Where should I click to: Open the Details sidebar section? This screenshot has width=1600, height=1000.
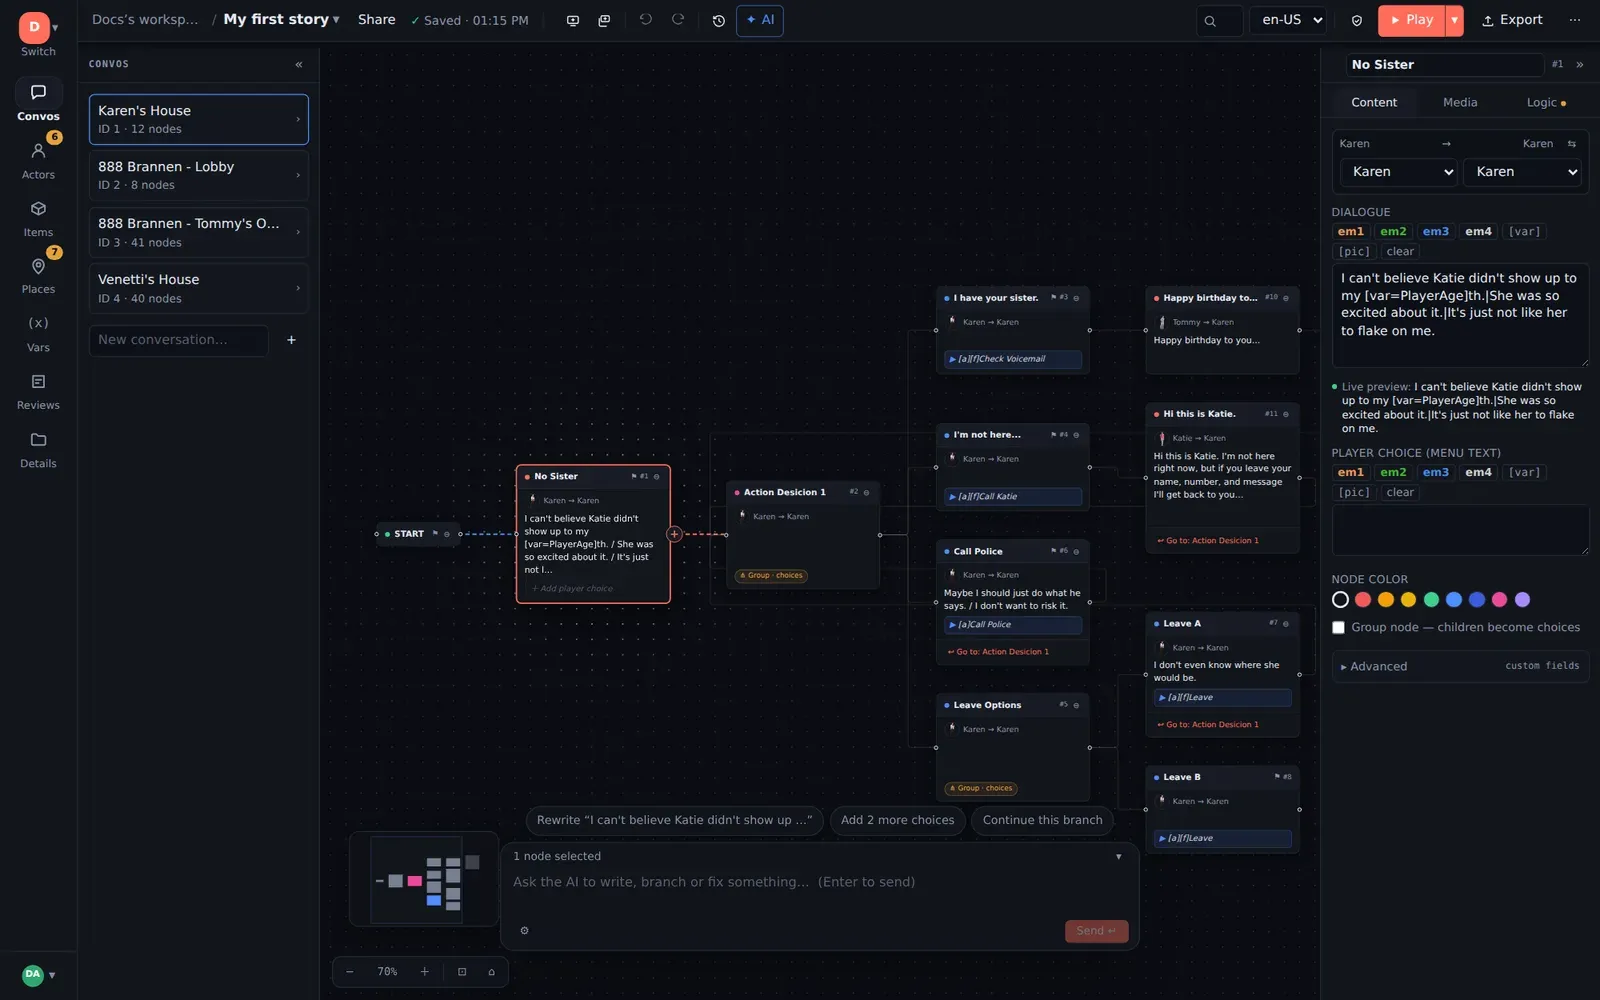click(x=38, y=449)
